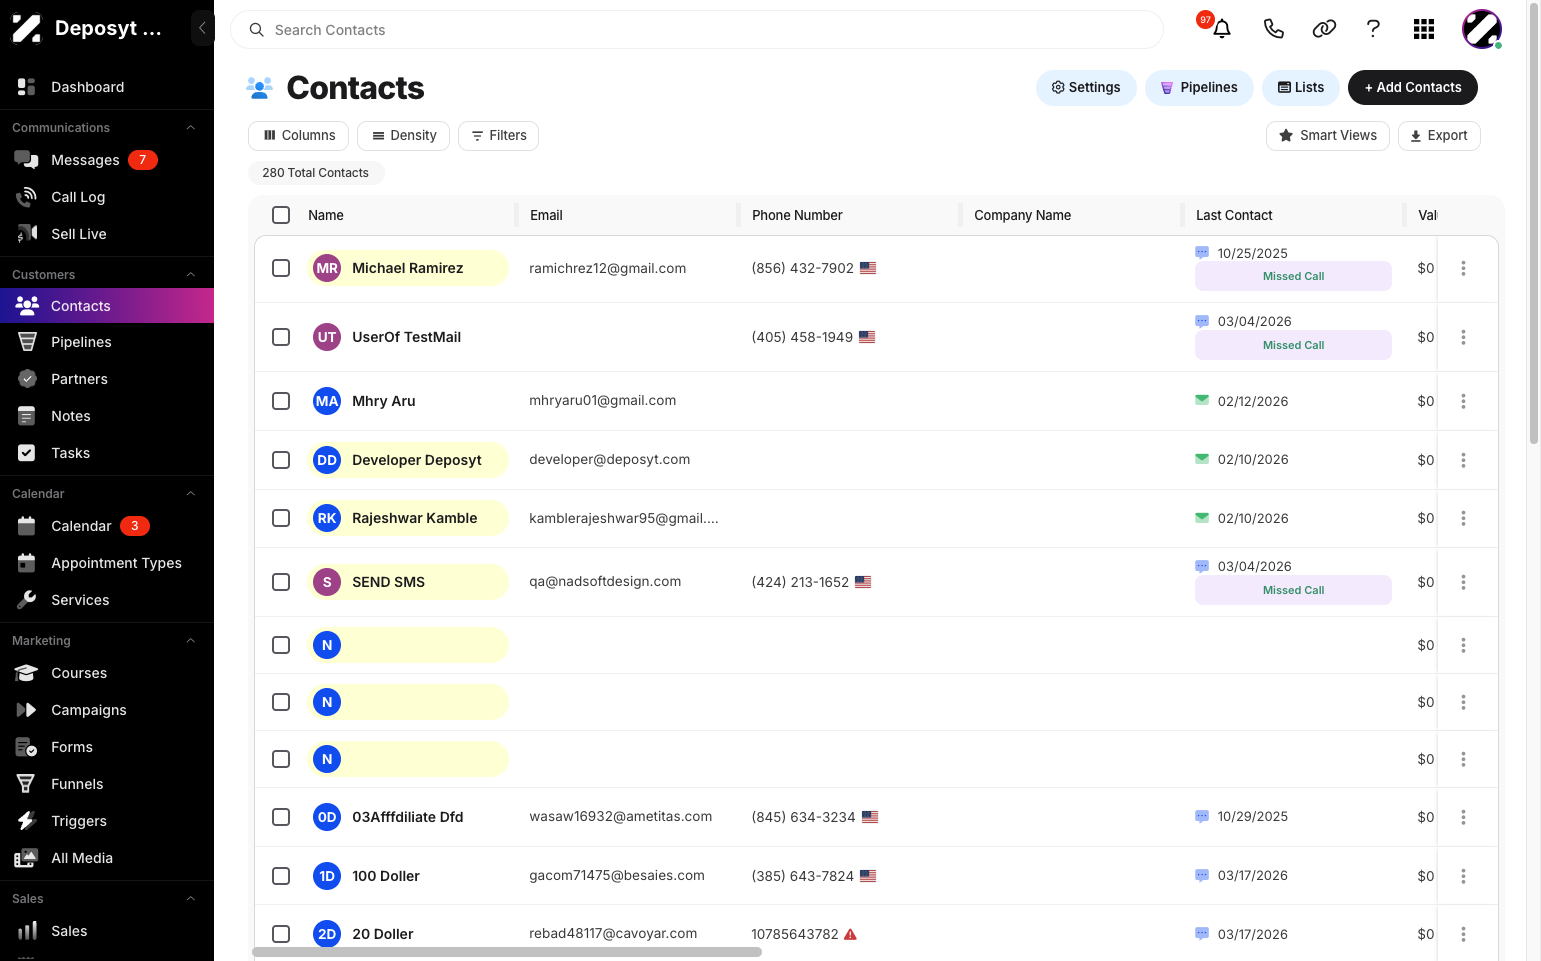Collapse the Marketing sidebar section
1541x961 pixels.
[x=190, y=641]
